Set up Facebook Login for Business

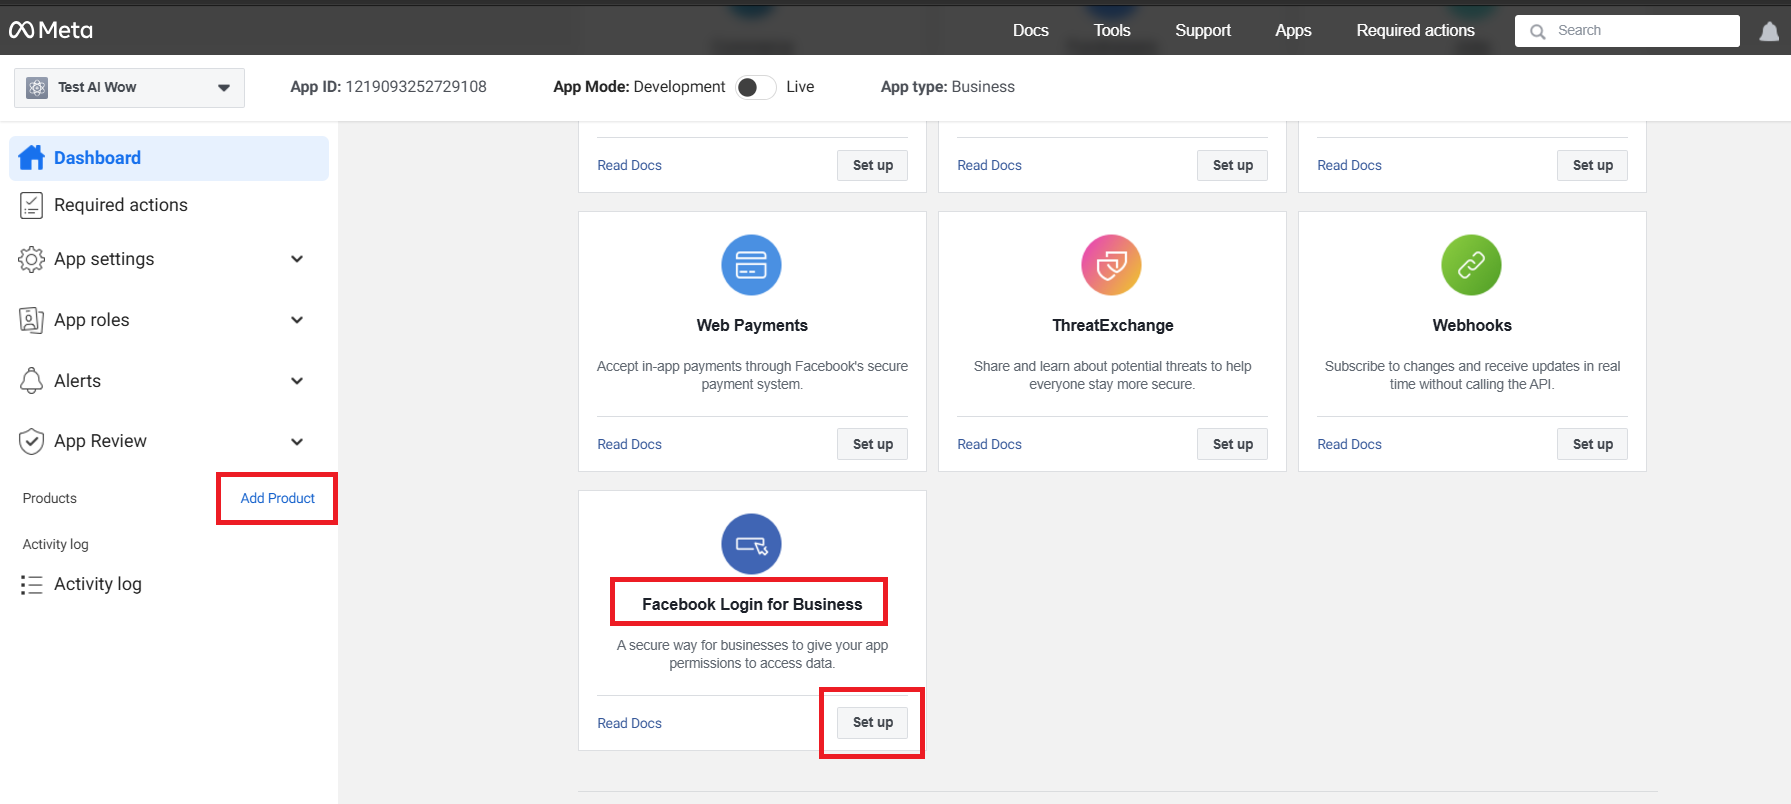pyautogui.click(x=872, y=722)
